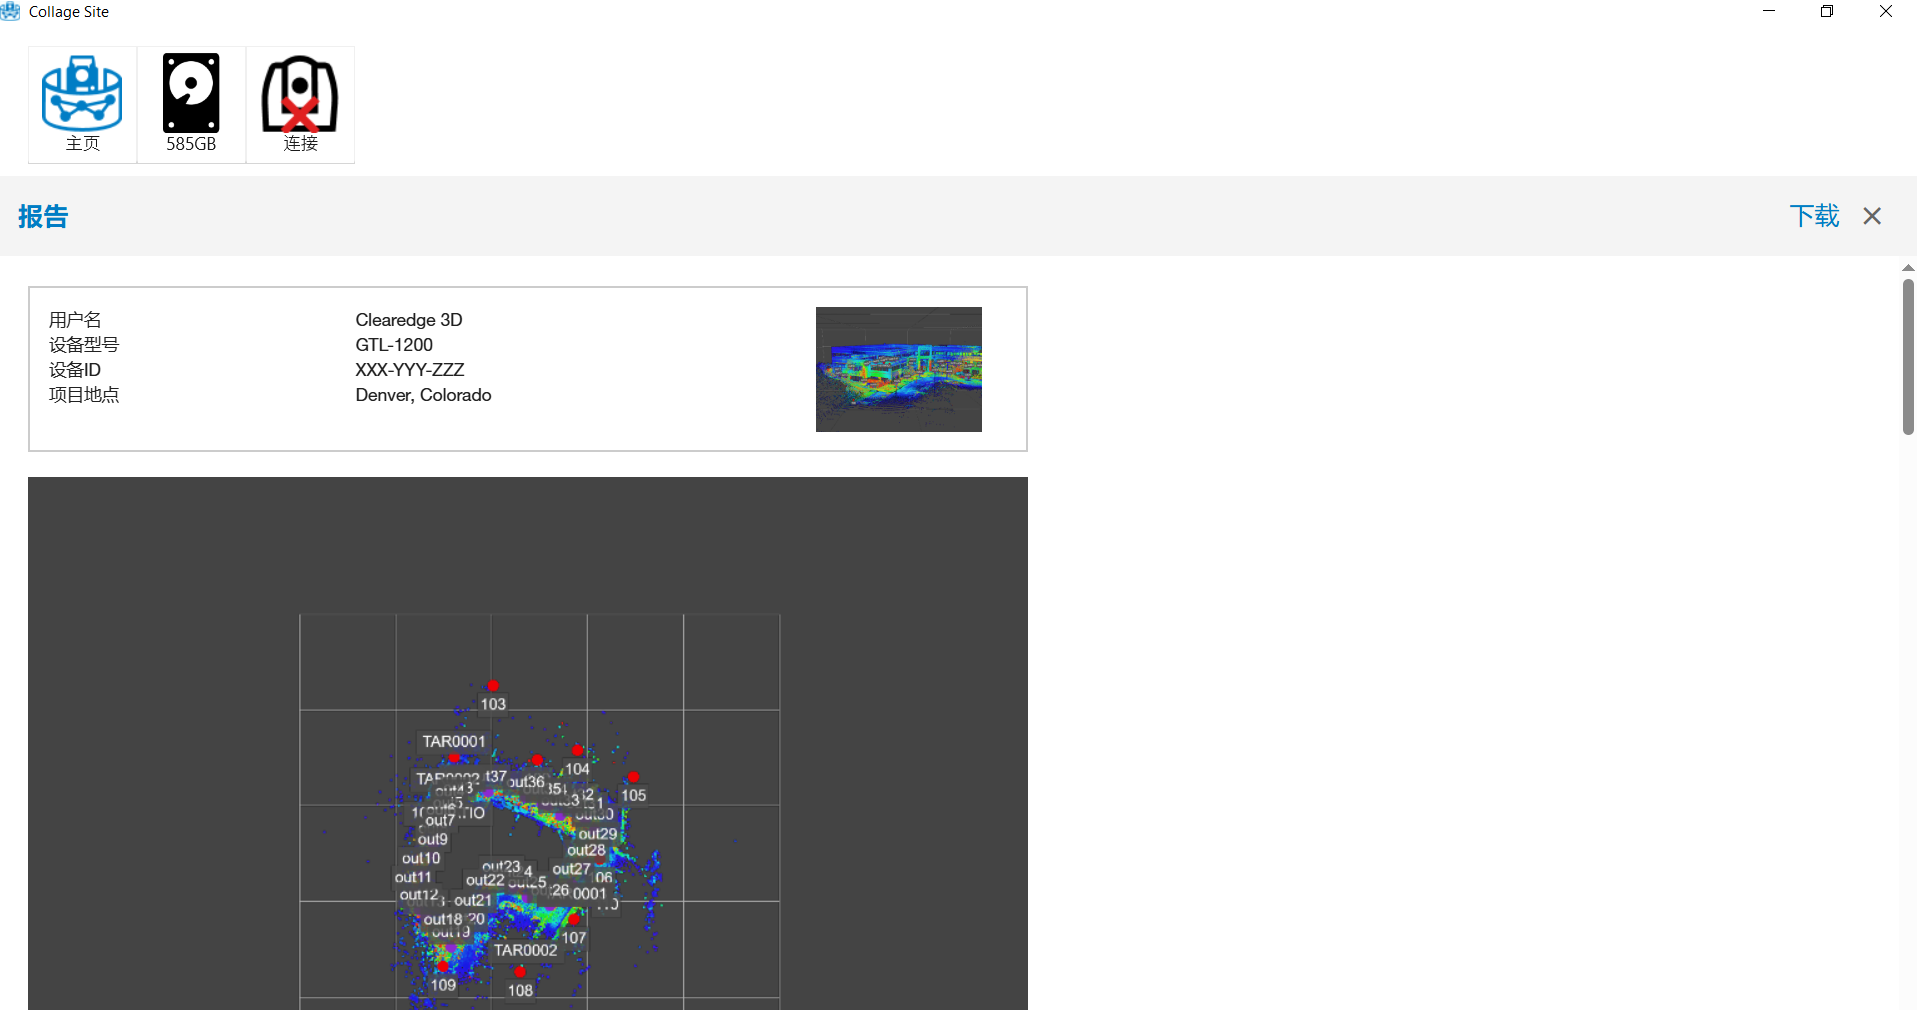Screen dimensions: 1917x1010
Task: Click the vertical scrollbar thumb
Action: coord(1908,356)
